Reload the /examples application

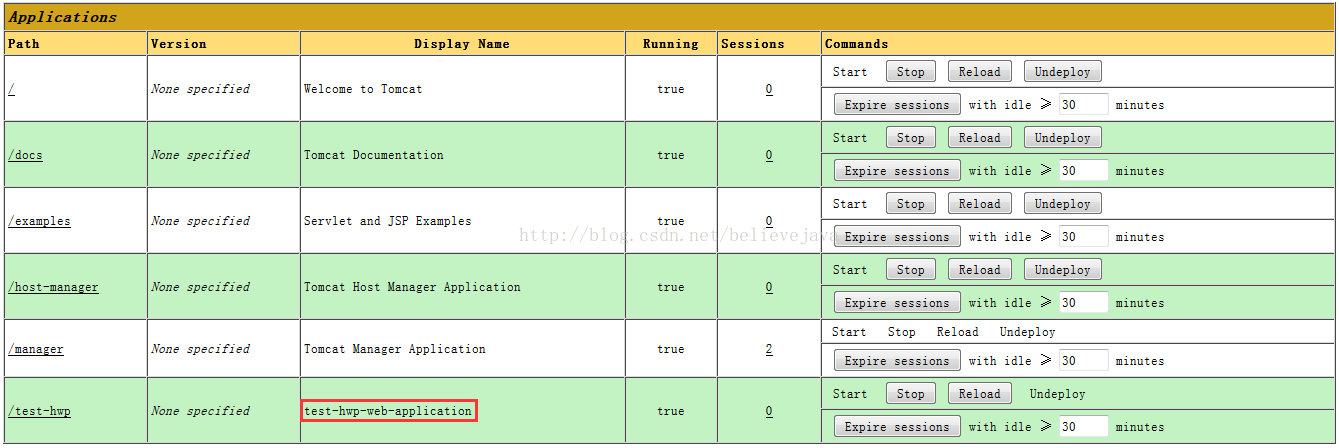[x=979, y=204]
